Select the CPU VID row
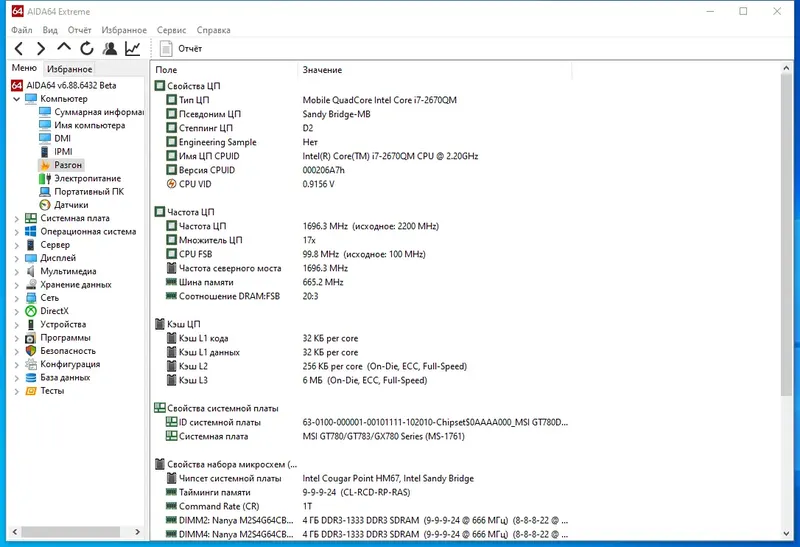 pos(361,184)
